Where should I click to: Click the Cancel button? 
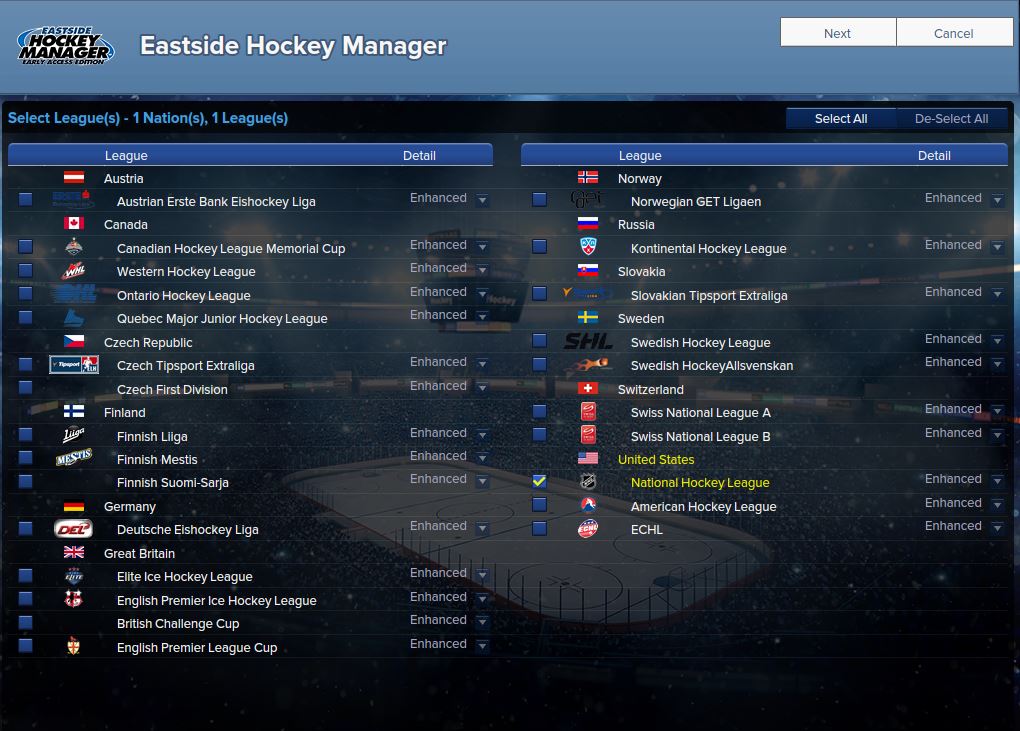click(954, 33)
